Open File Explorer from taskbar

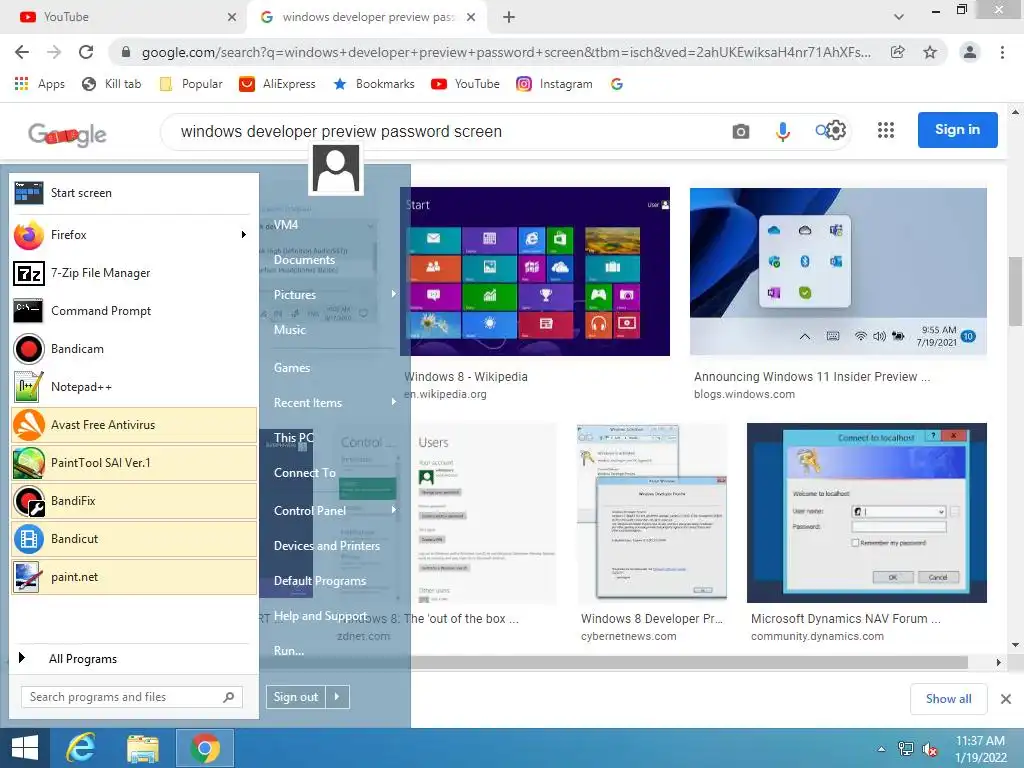pyautogui.click(x=142, y=748)
